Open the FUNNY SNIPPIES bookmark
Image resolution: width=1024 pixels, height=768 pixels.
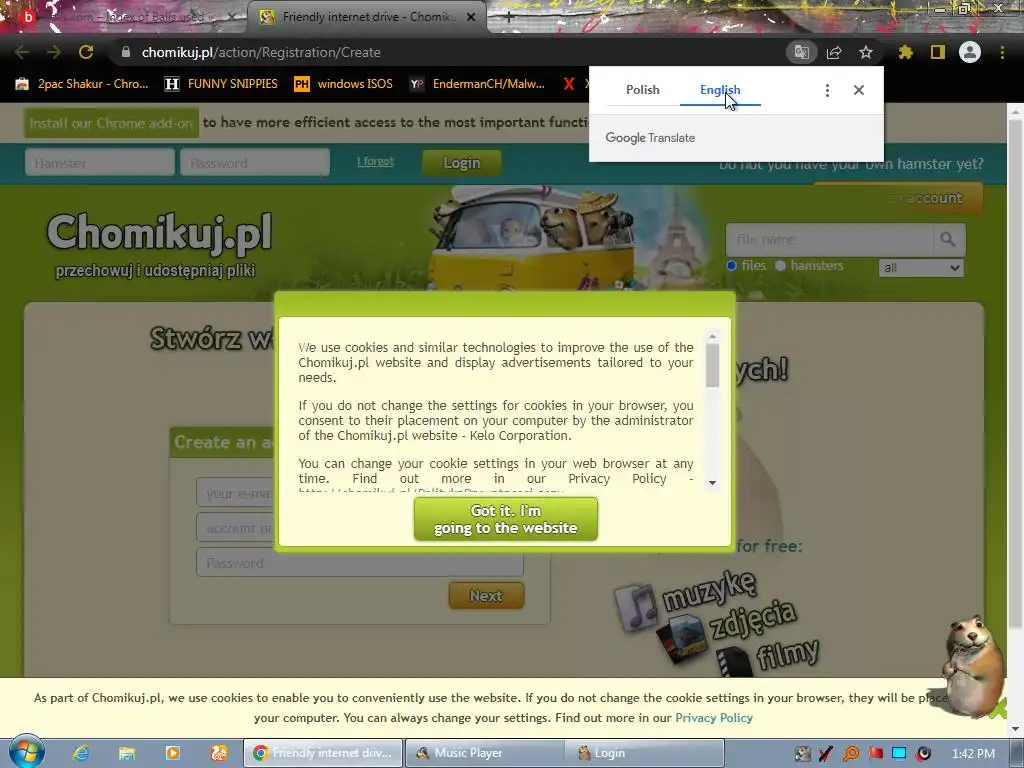(x=221, y=84)
